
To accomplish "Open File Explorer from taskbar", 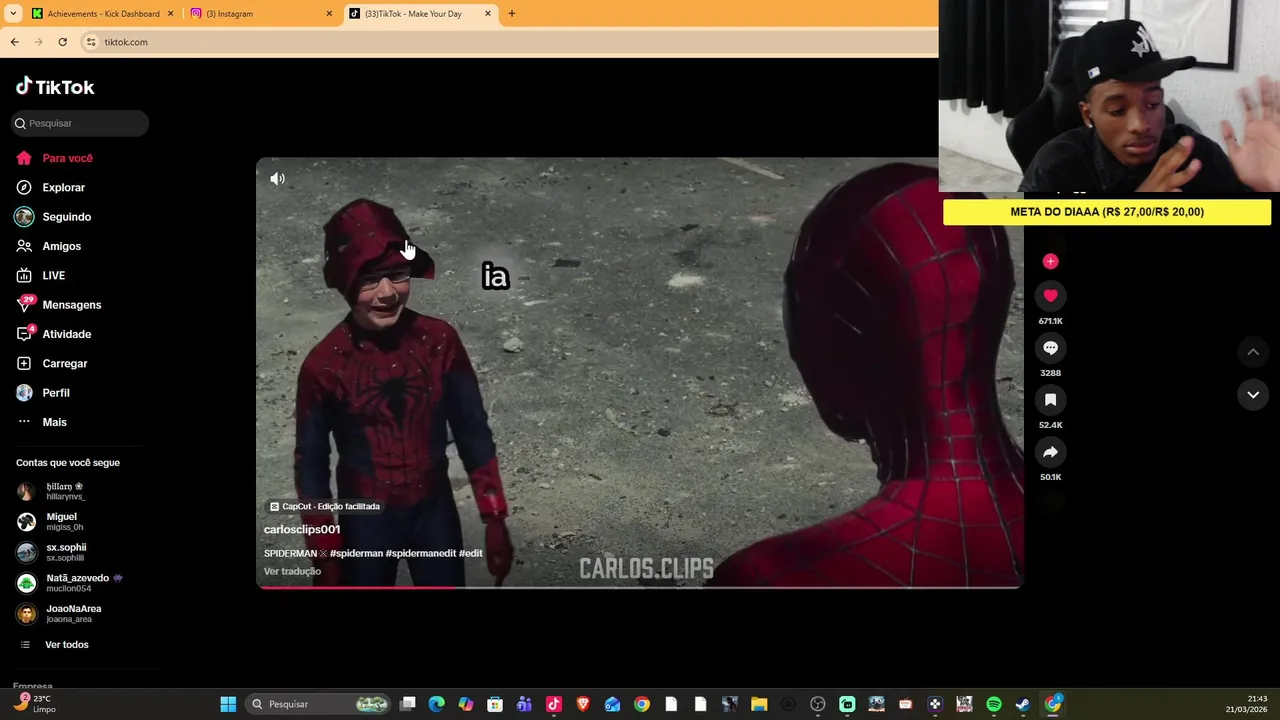I will [x=759, y=704].
